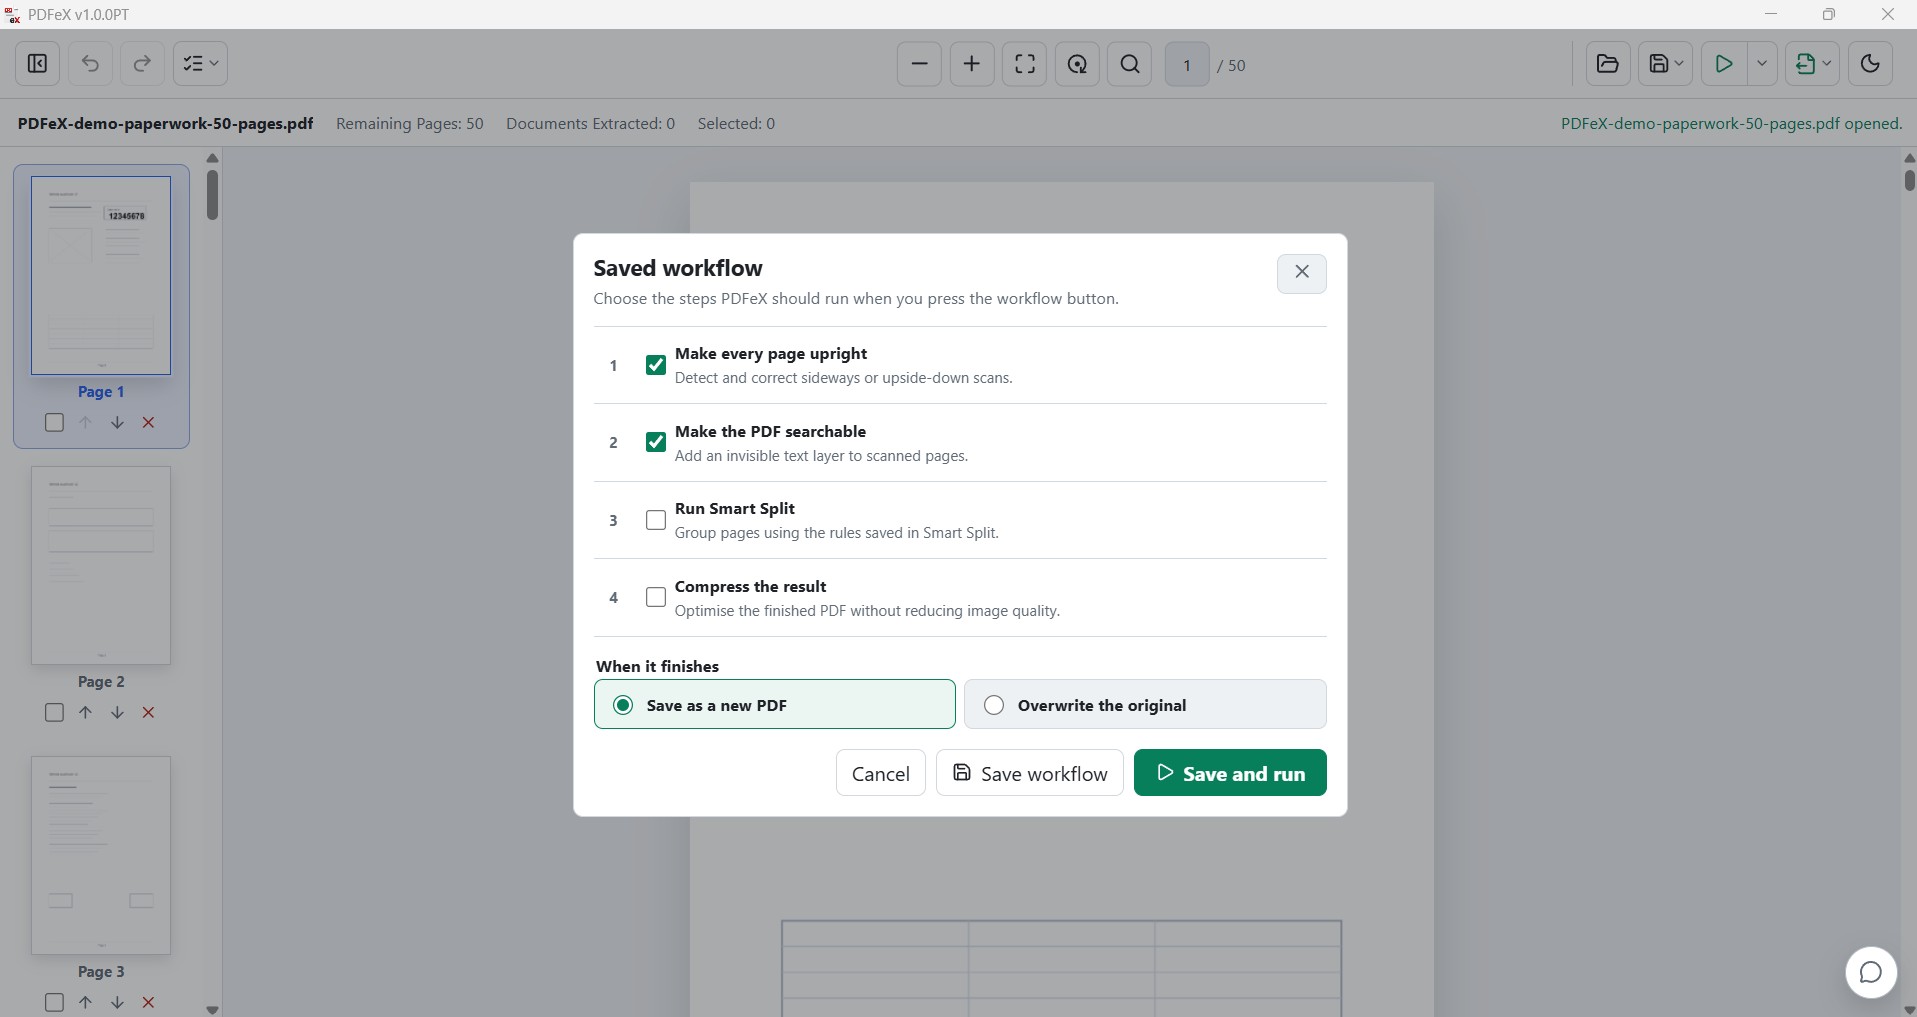Viewport: 1917px width, 1017px height.
Task: Click the redo arrow icon
Action: tap(142, 64)
